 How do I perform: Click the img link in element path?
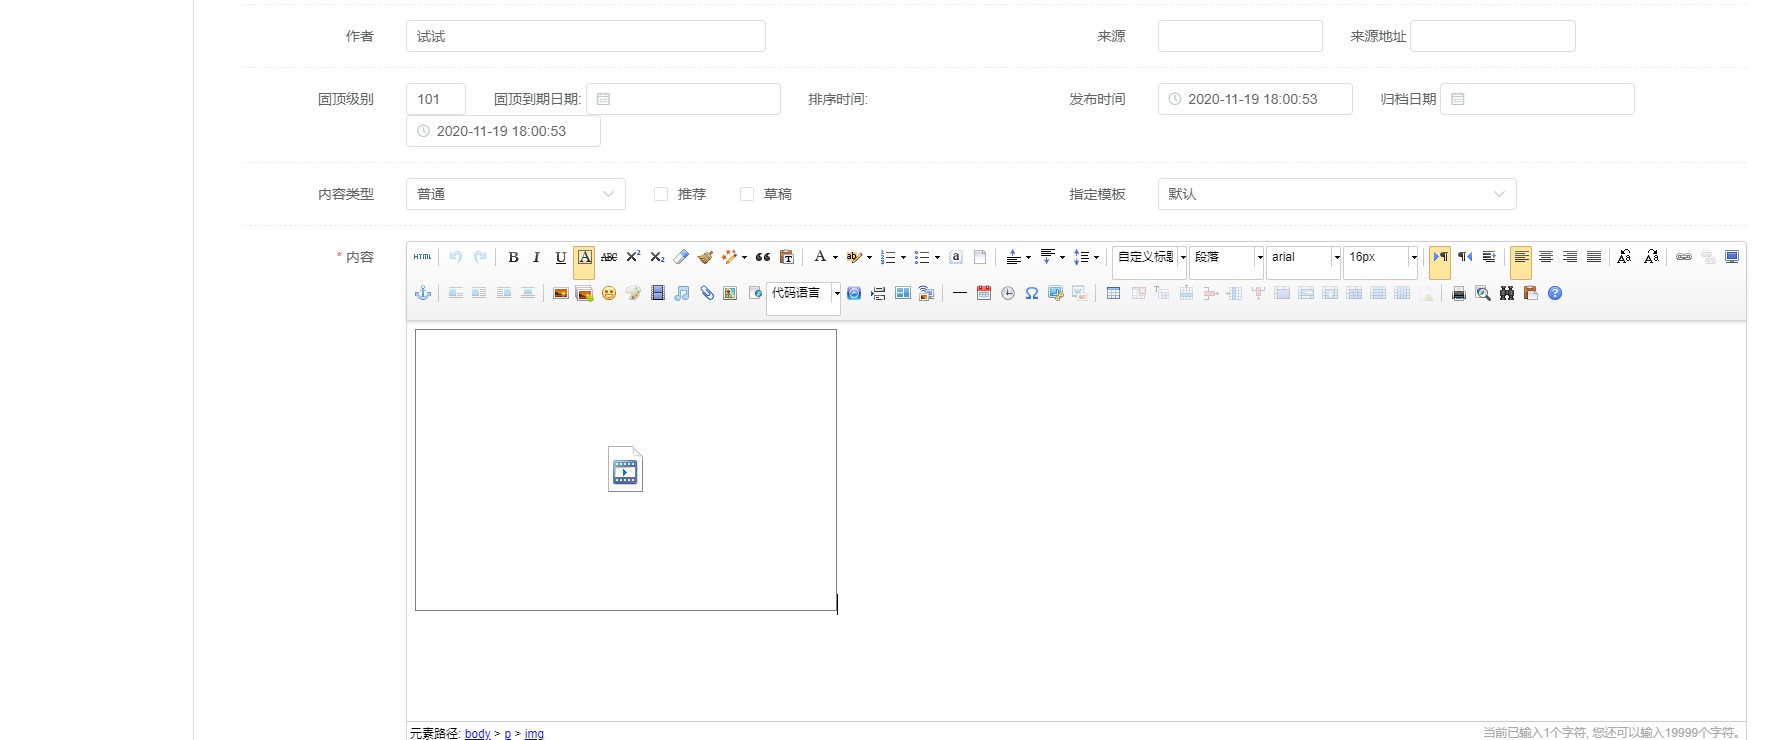click(x=534, y=734)
